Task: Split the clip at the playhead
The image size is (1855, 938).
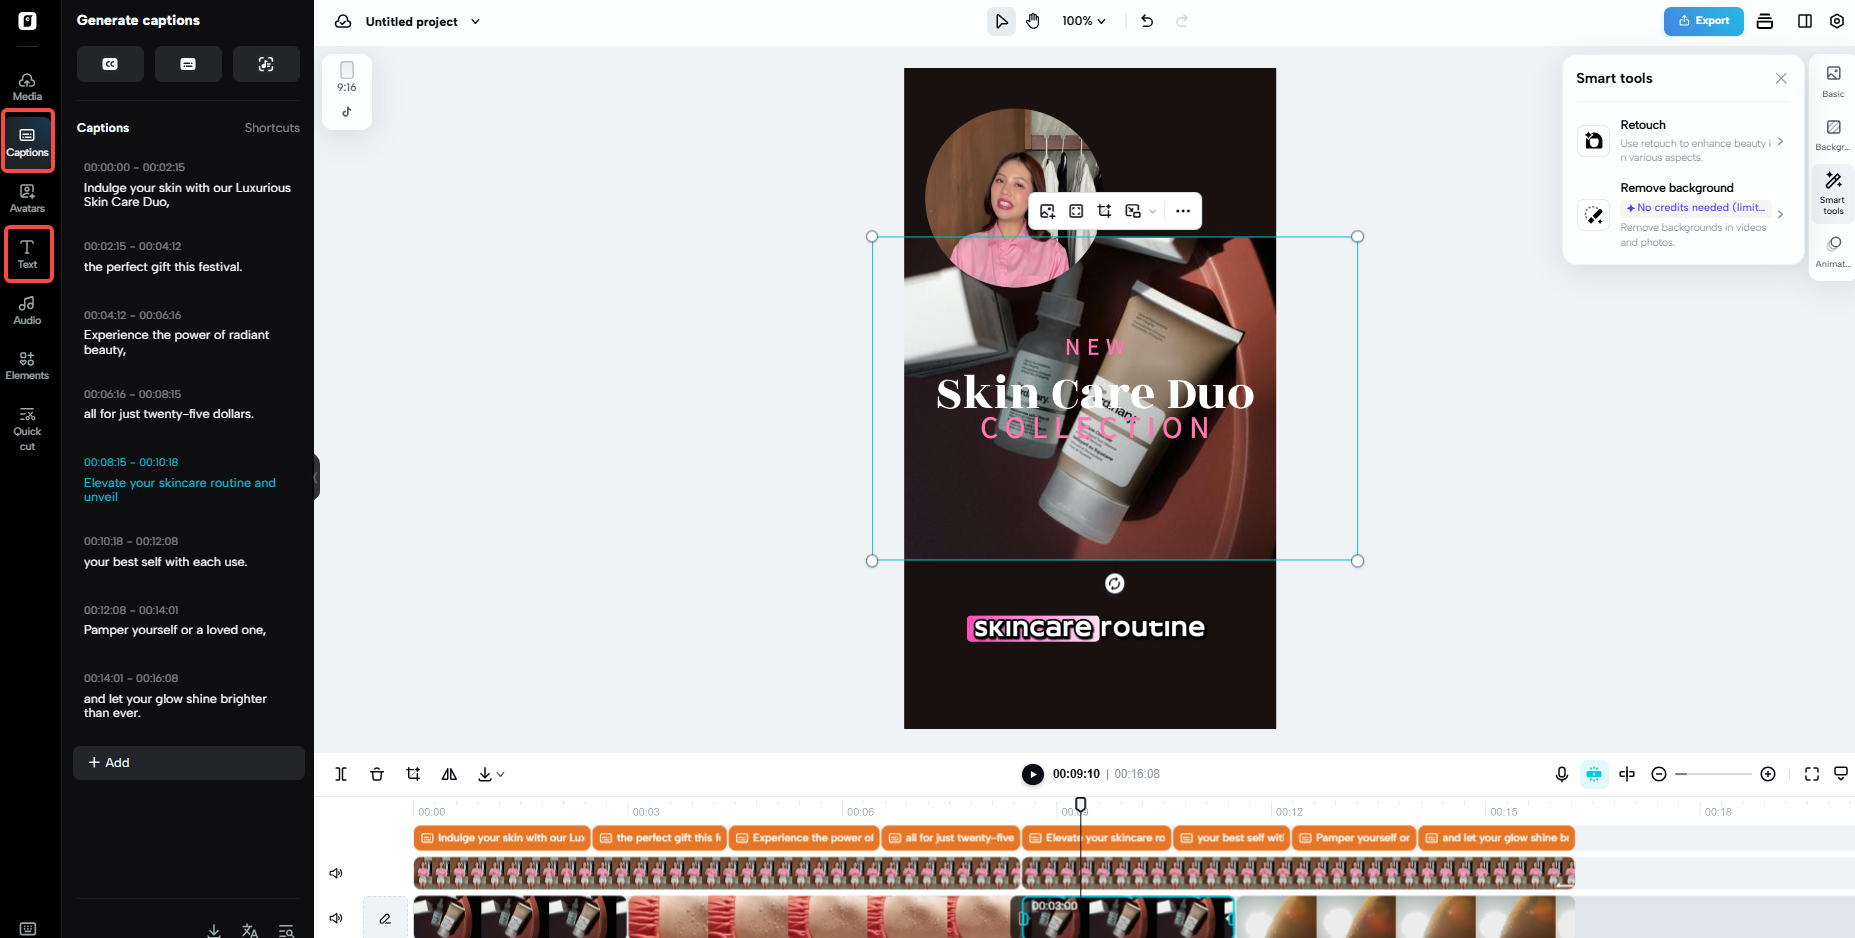Action: [x=341, y=773]
